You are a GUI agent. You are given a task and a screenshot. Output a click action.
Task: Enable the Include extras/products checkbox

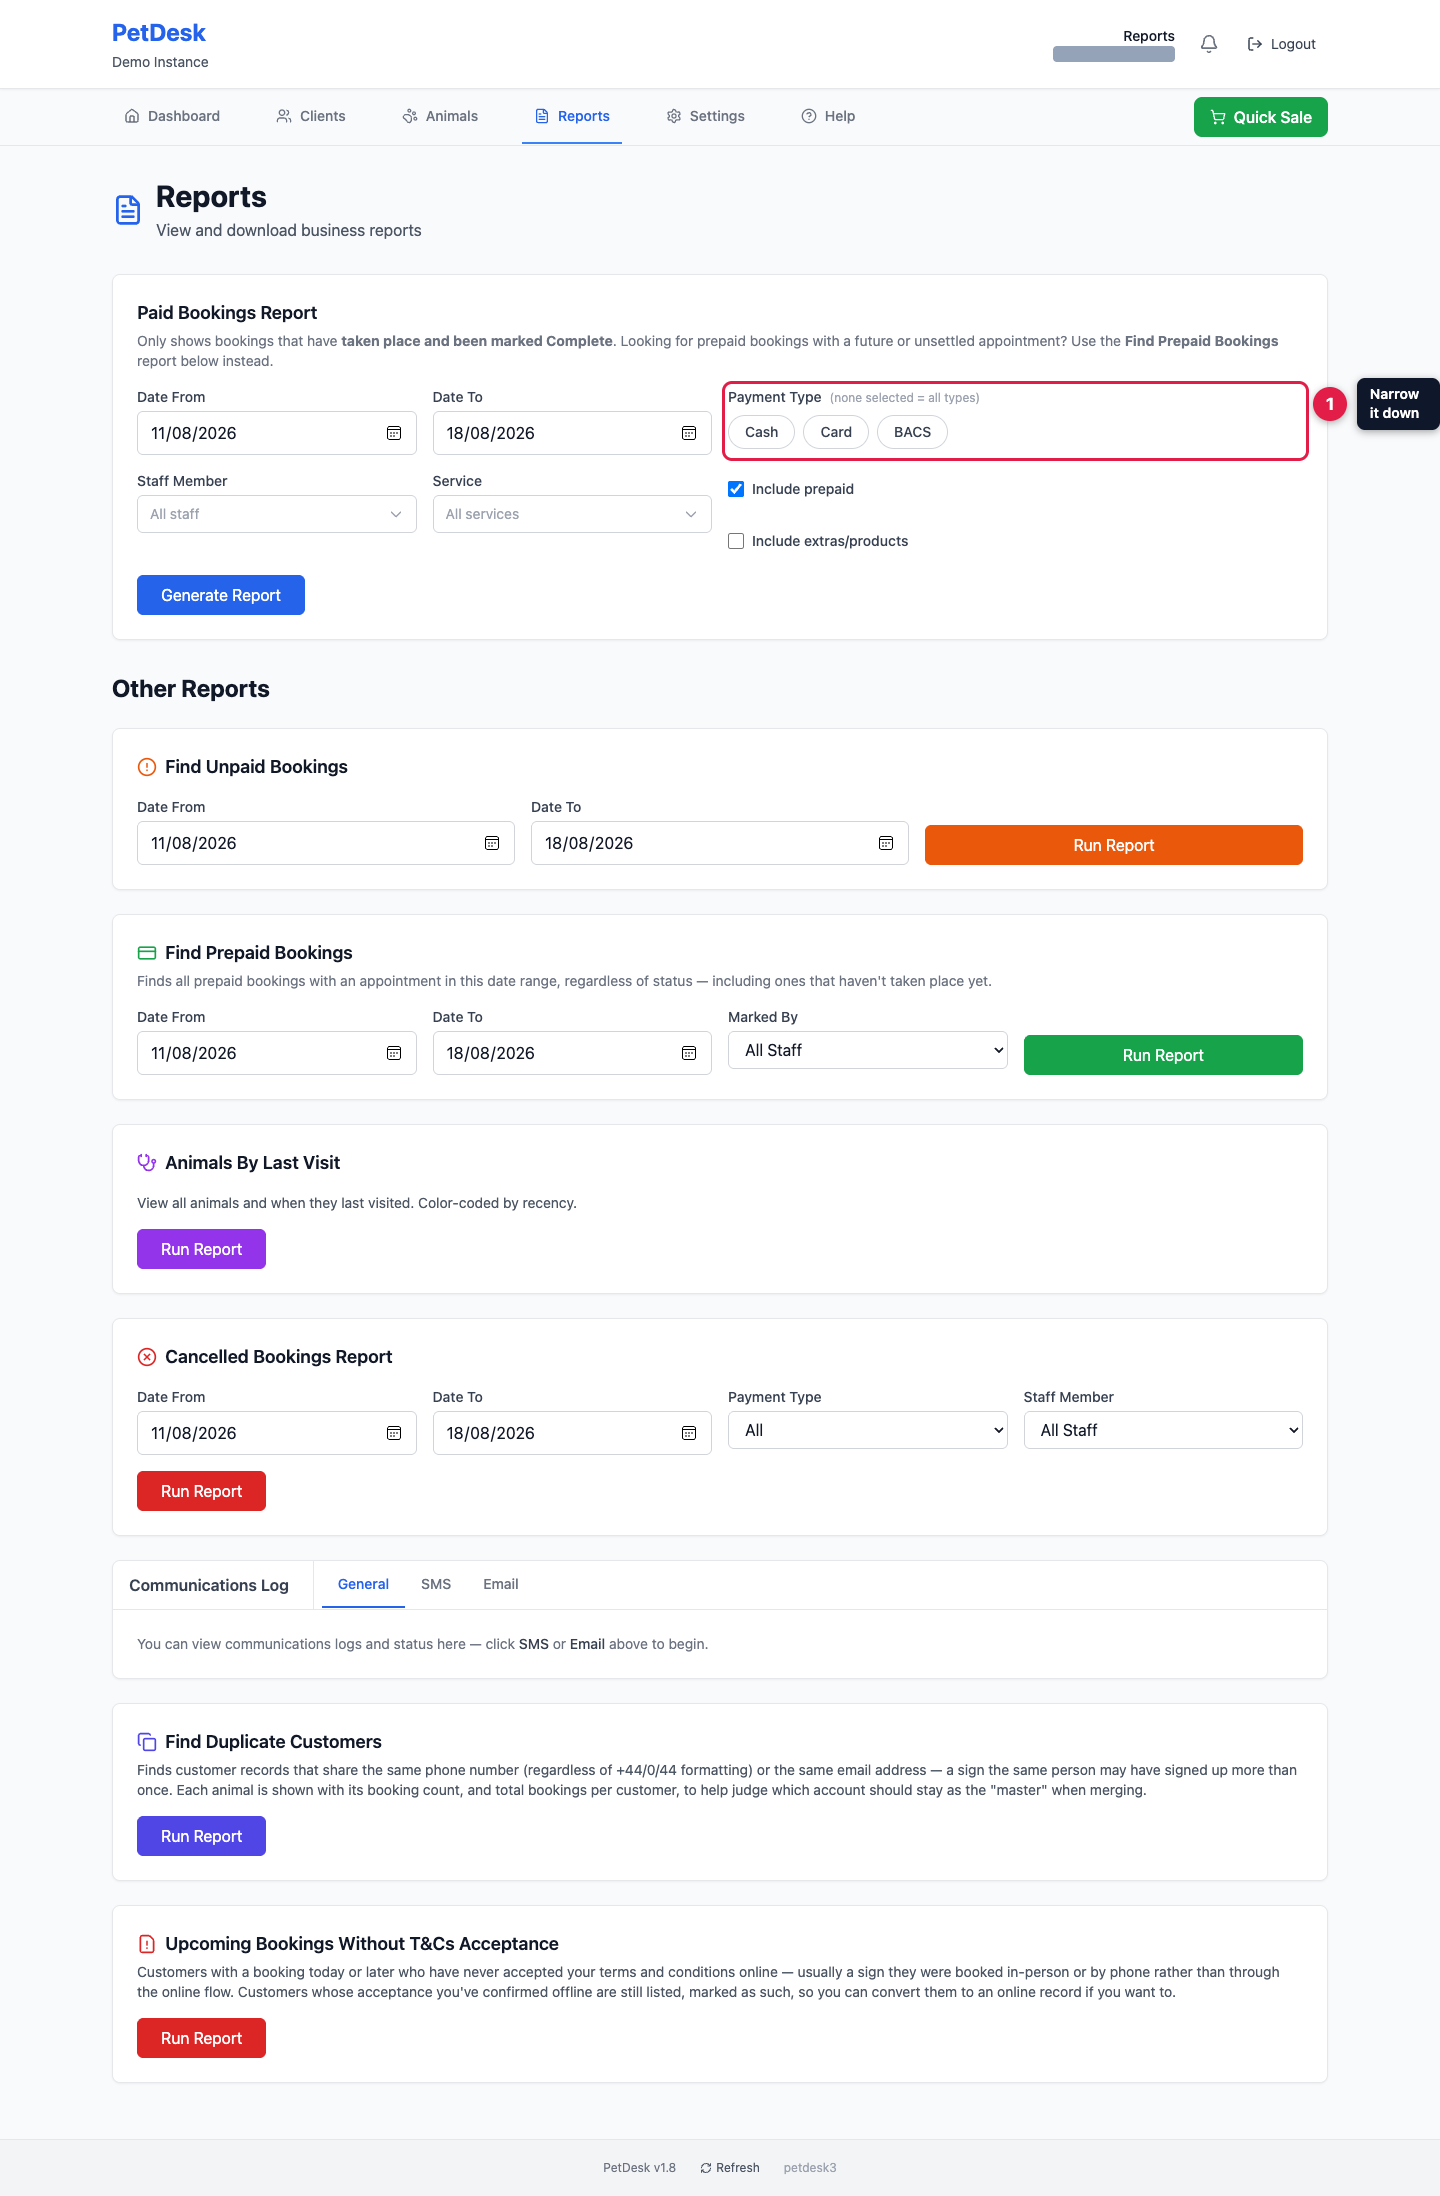click(x=736, y=541)
